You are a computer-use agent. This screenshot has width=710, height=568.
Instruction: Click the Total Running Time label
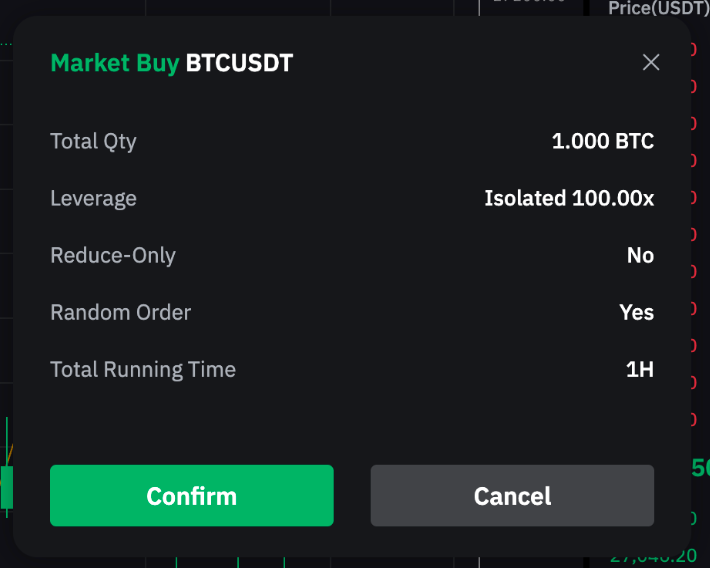[143, 369]
